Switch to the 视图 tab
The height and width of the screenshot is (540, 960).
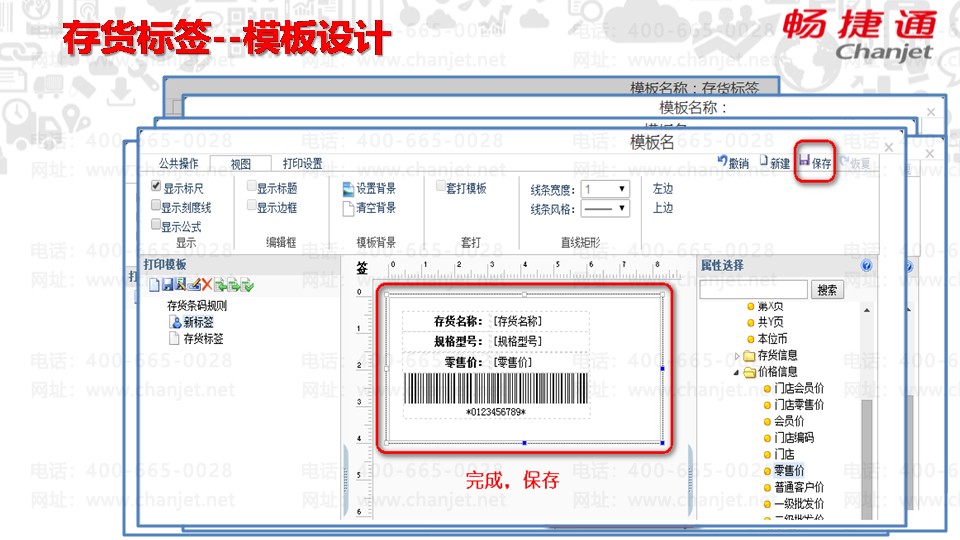(x=241, y=164)
